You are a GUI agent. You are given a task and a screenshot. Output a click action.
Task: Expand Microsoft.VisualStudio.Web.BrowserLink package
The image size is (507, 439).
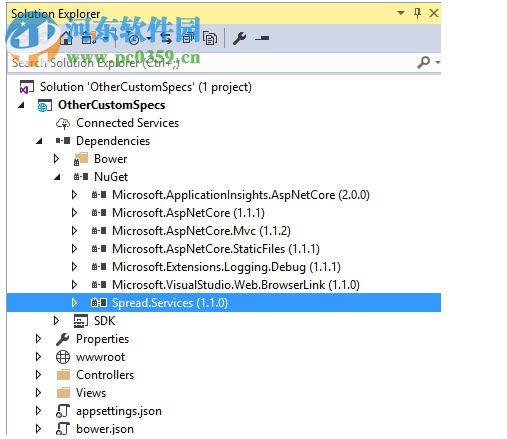tap(74, 285)
